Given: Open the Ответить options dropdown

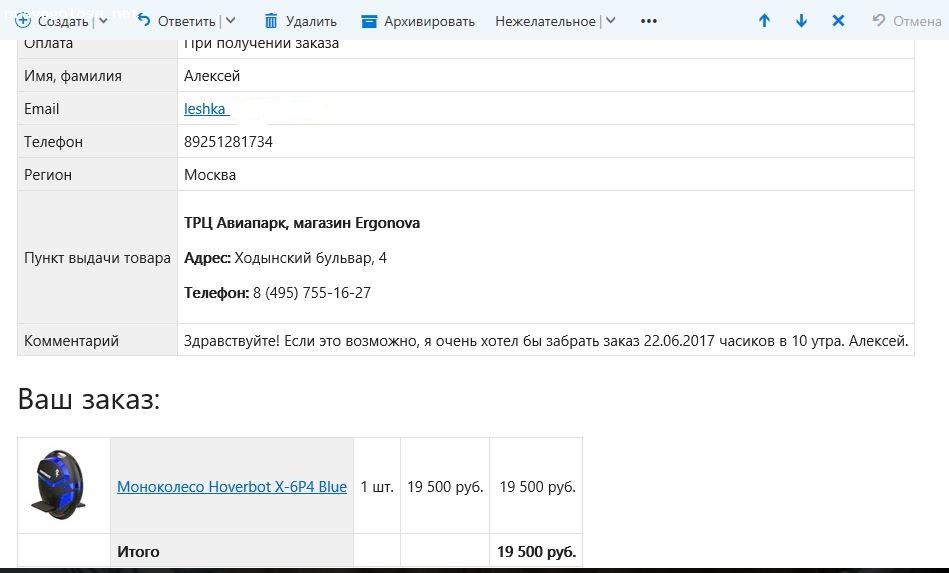Looking at the screenshot, I should (x=231, y=21).
